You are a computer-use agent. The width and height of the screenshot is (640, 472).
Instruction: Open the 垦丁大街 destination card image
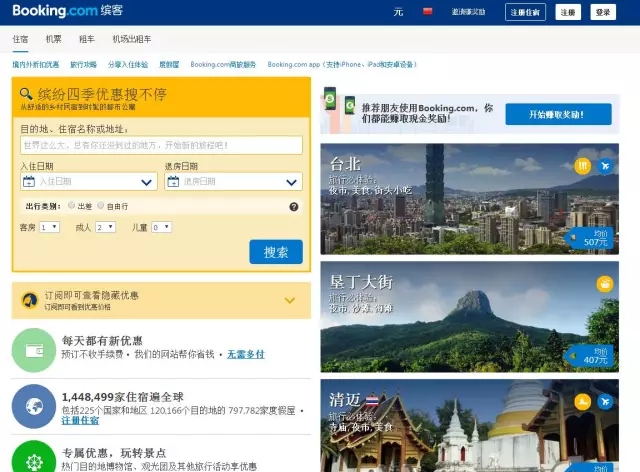click(469, 317)
